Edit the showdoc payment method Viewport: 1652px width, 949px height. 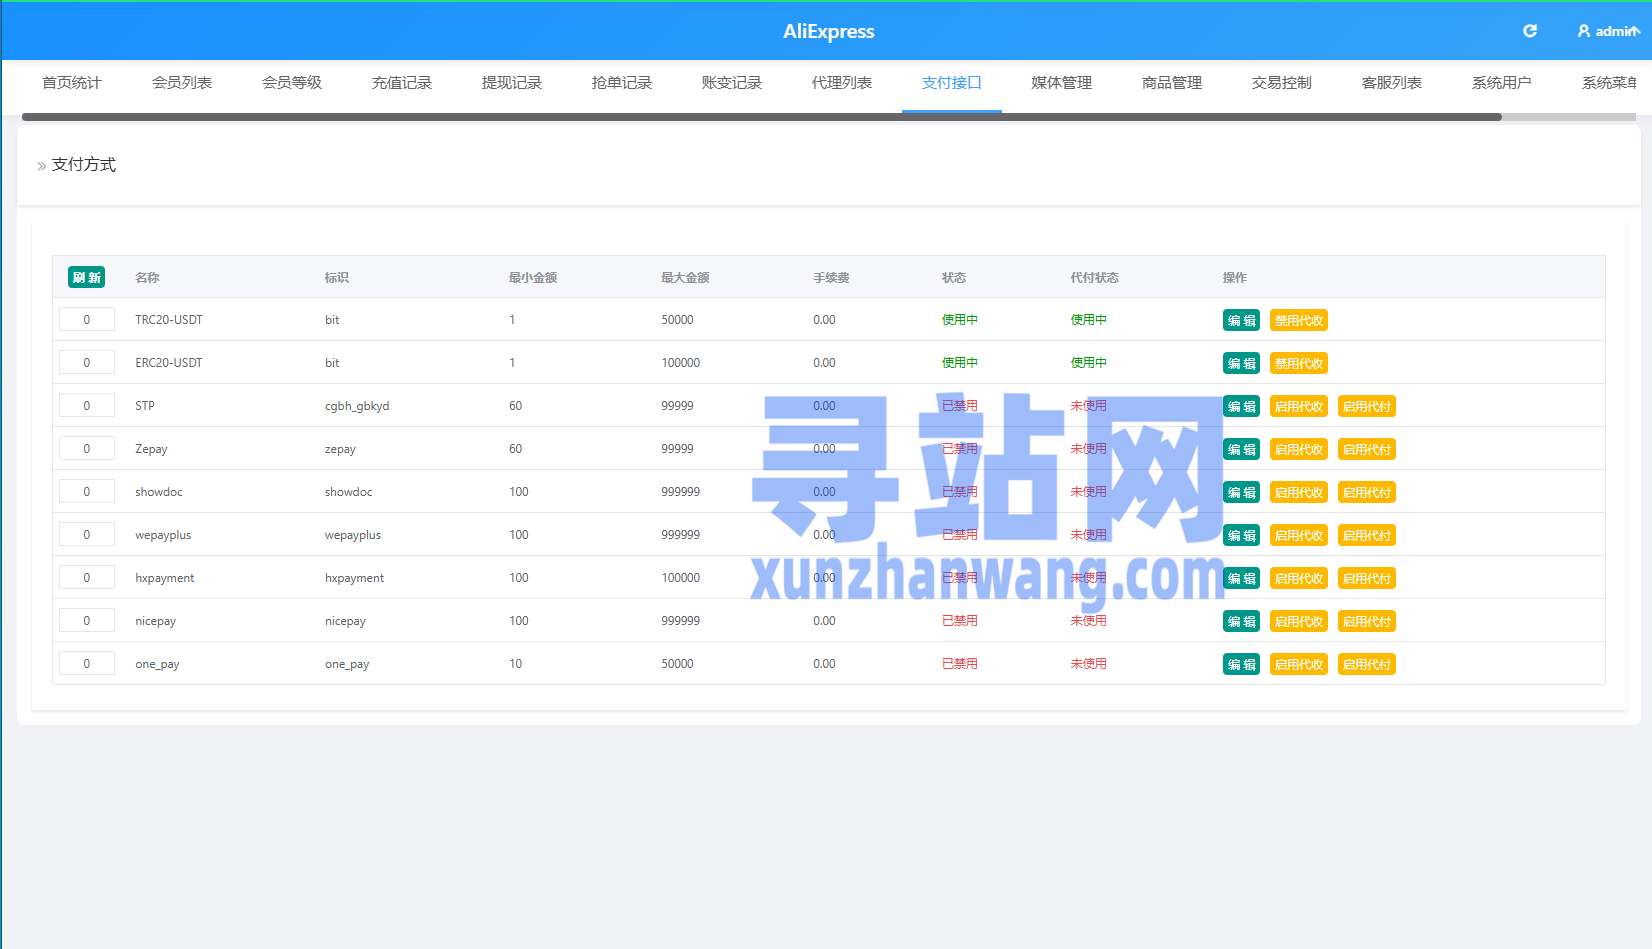1241,492
